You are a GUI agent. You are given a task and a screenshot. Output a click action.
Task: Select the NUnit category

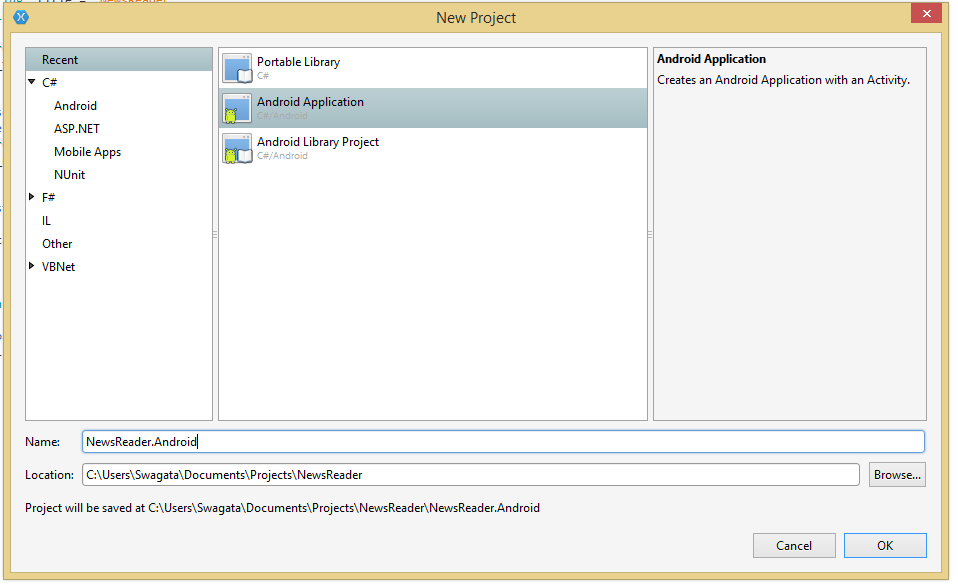[69, 175]
